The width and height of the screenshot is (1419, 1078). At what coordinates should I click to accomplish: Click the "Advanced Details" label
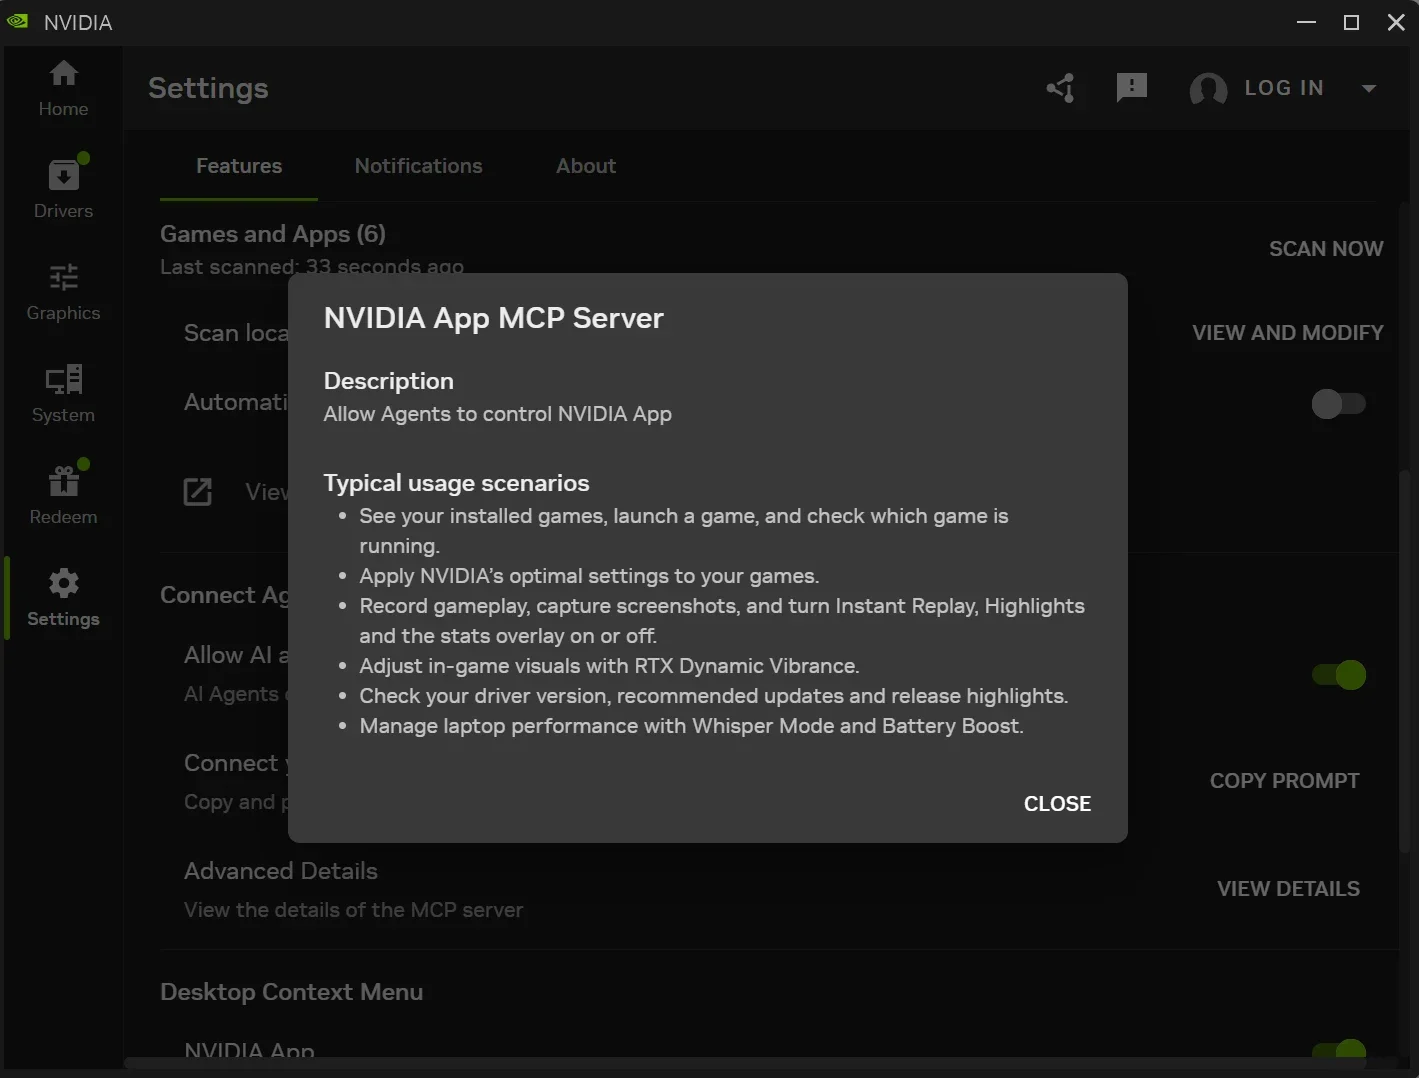[x=281, y=871]
